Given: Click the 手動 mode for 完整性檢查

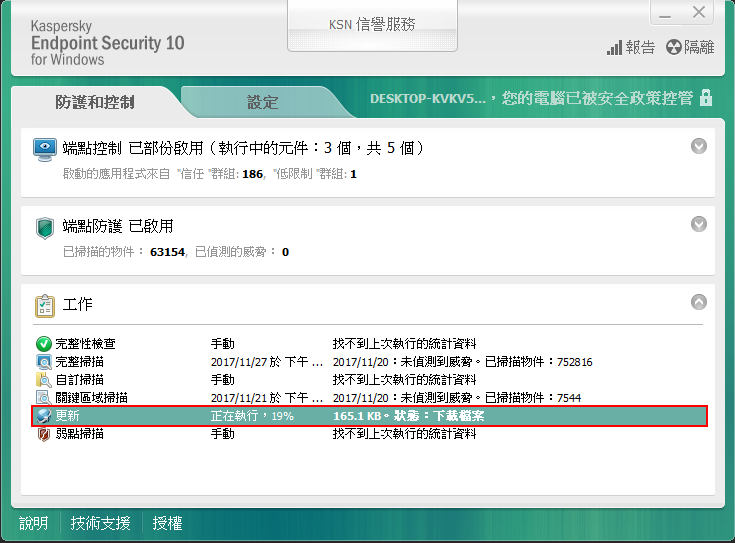Looking at the screenshot, I should [x=222, y=344].
